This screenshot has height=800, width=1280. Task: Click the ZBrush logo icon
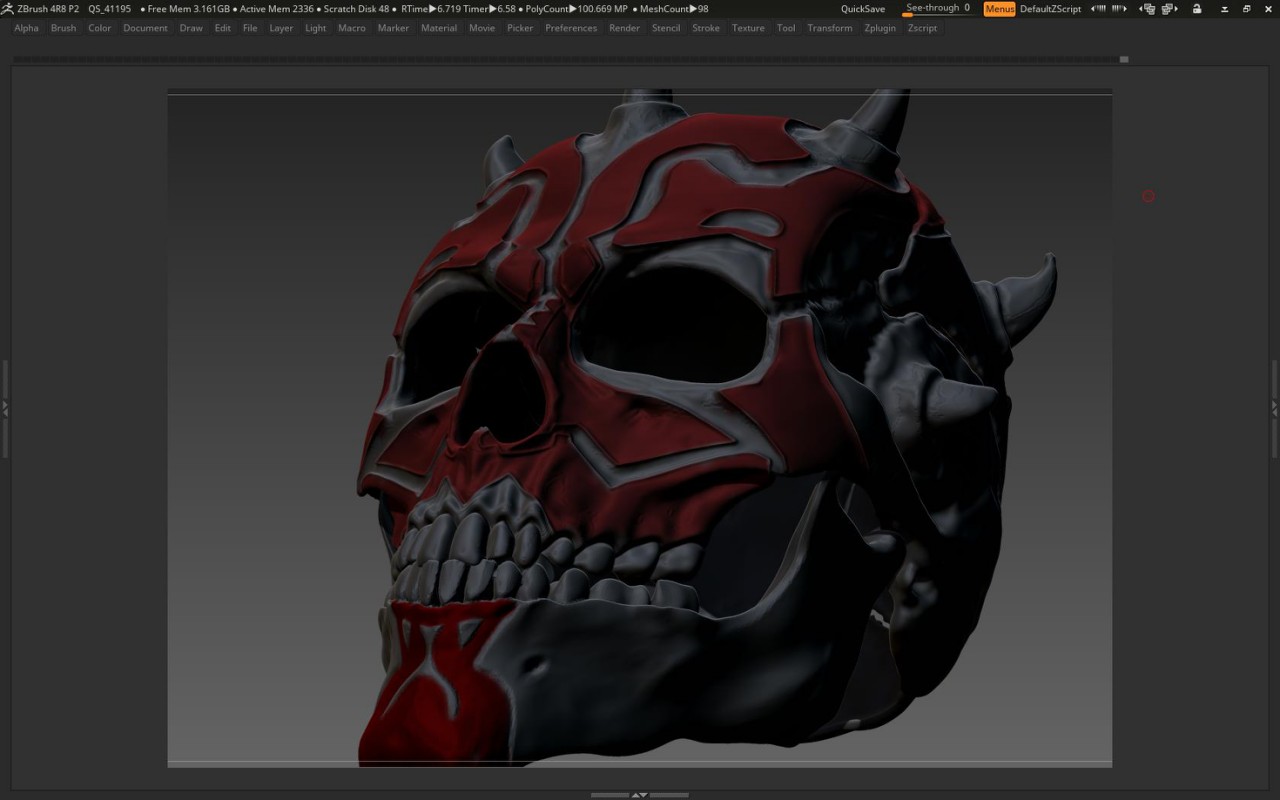[7, 9]
